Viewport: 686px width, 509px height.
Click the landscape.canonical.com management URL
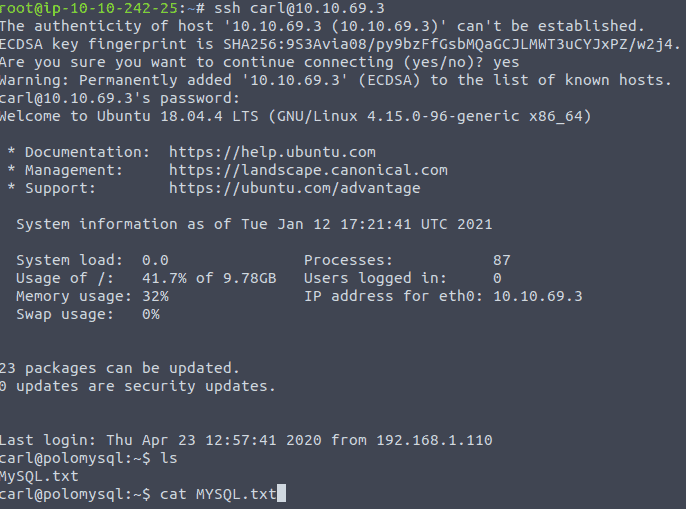pos(308,170)
